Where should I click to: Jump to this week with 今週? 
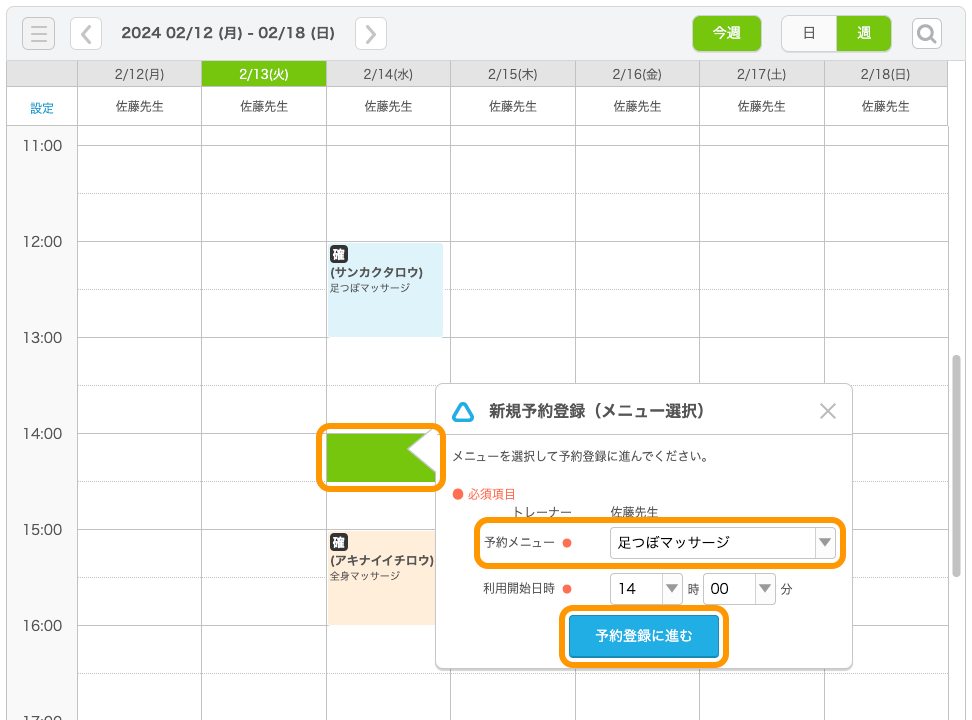(727, 33)
